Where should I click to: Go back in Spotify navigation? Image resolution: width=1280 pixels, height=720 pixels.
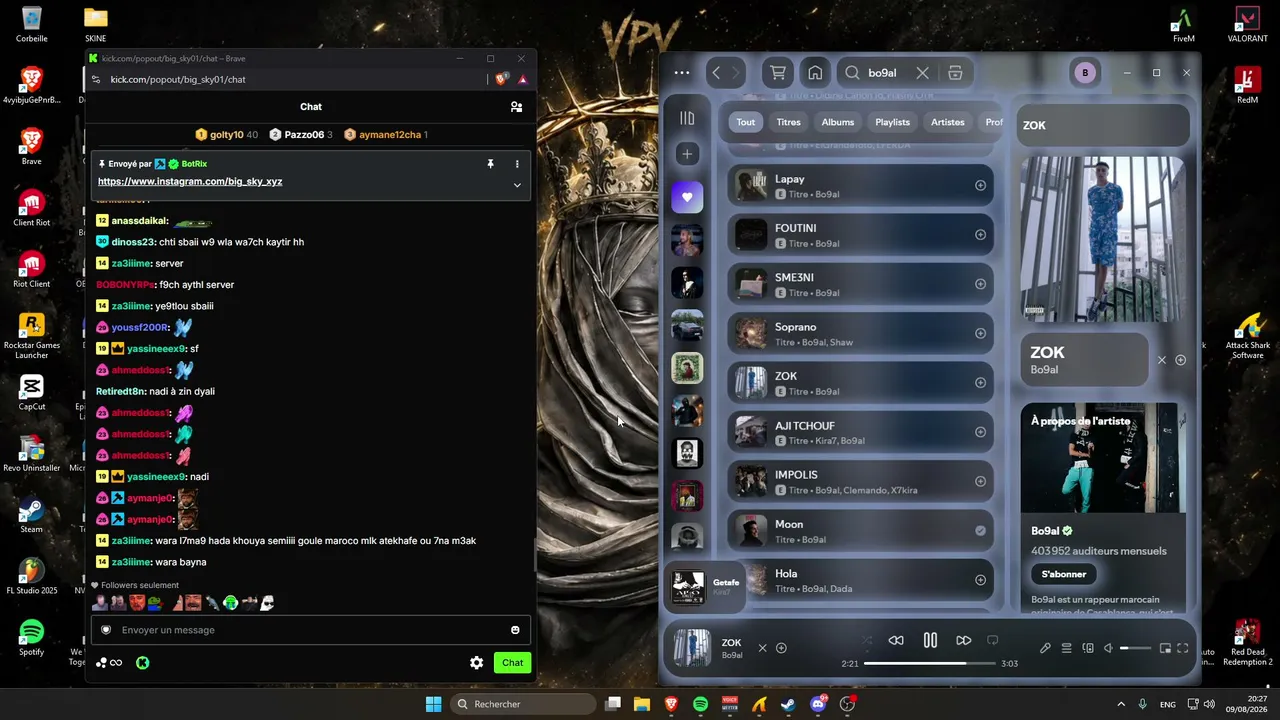(x=716, y=72)
